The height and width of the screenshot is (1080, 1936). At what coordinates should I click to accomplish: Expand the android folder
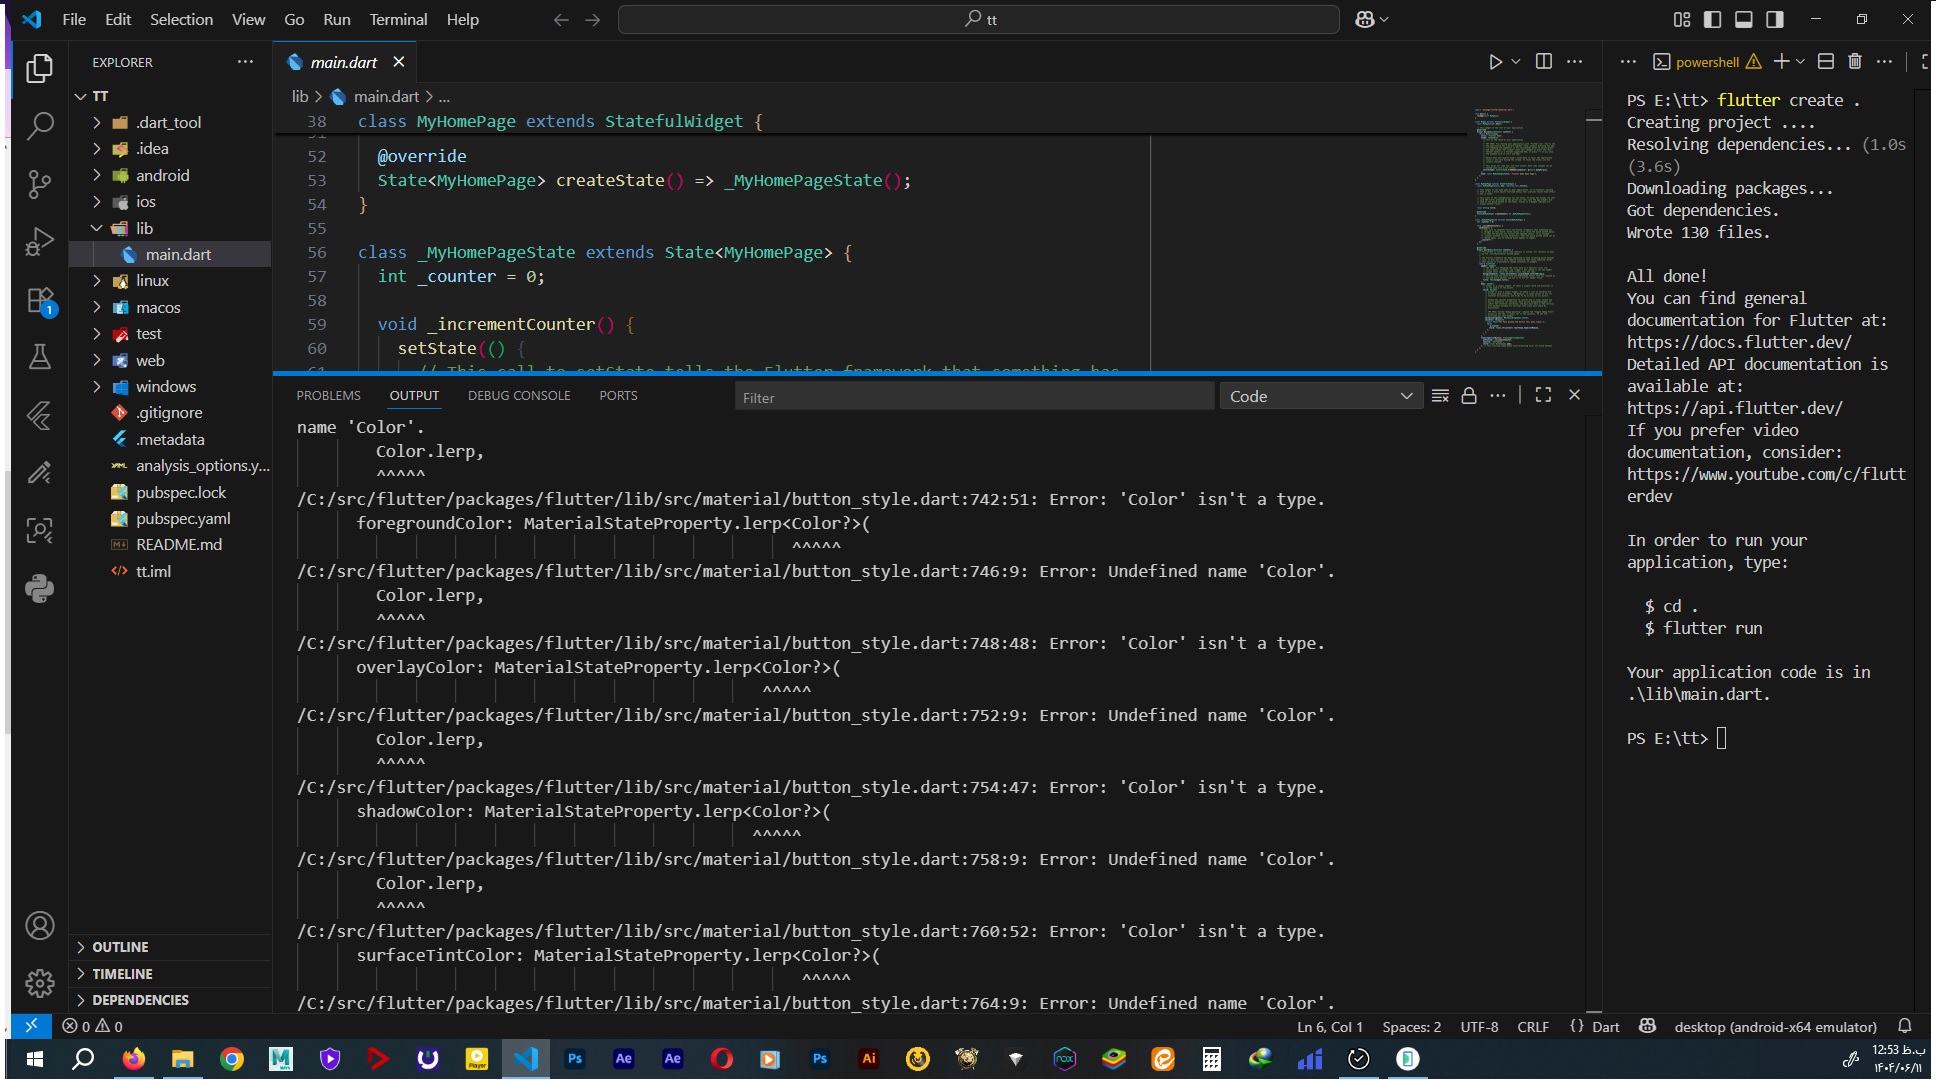(160, 175)
